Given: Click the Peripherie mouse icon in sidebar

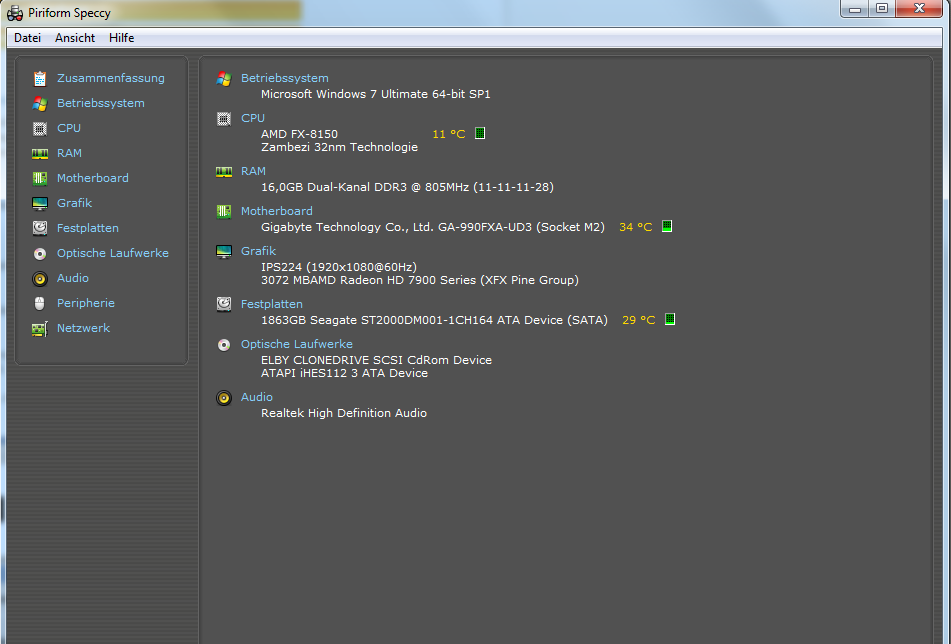Looking at the screenshot, I should pyautogui.click(x=40, y=303).
